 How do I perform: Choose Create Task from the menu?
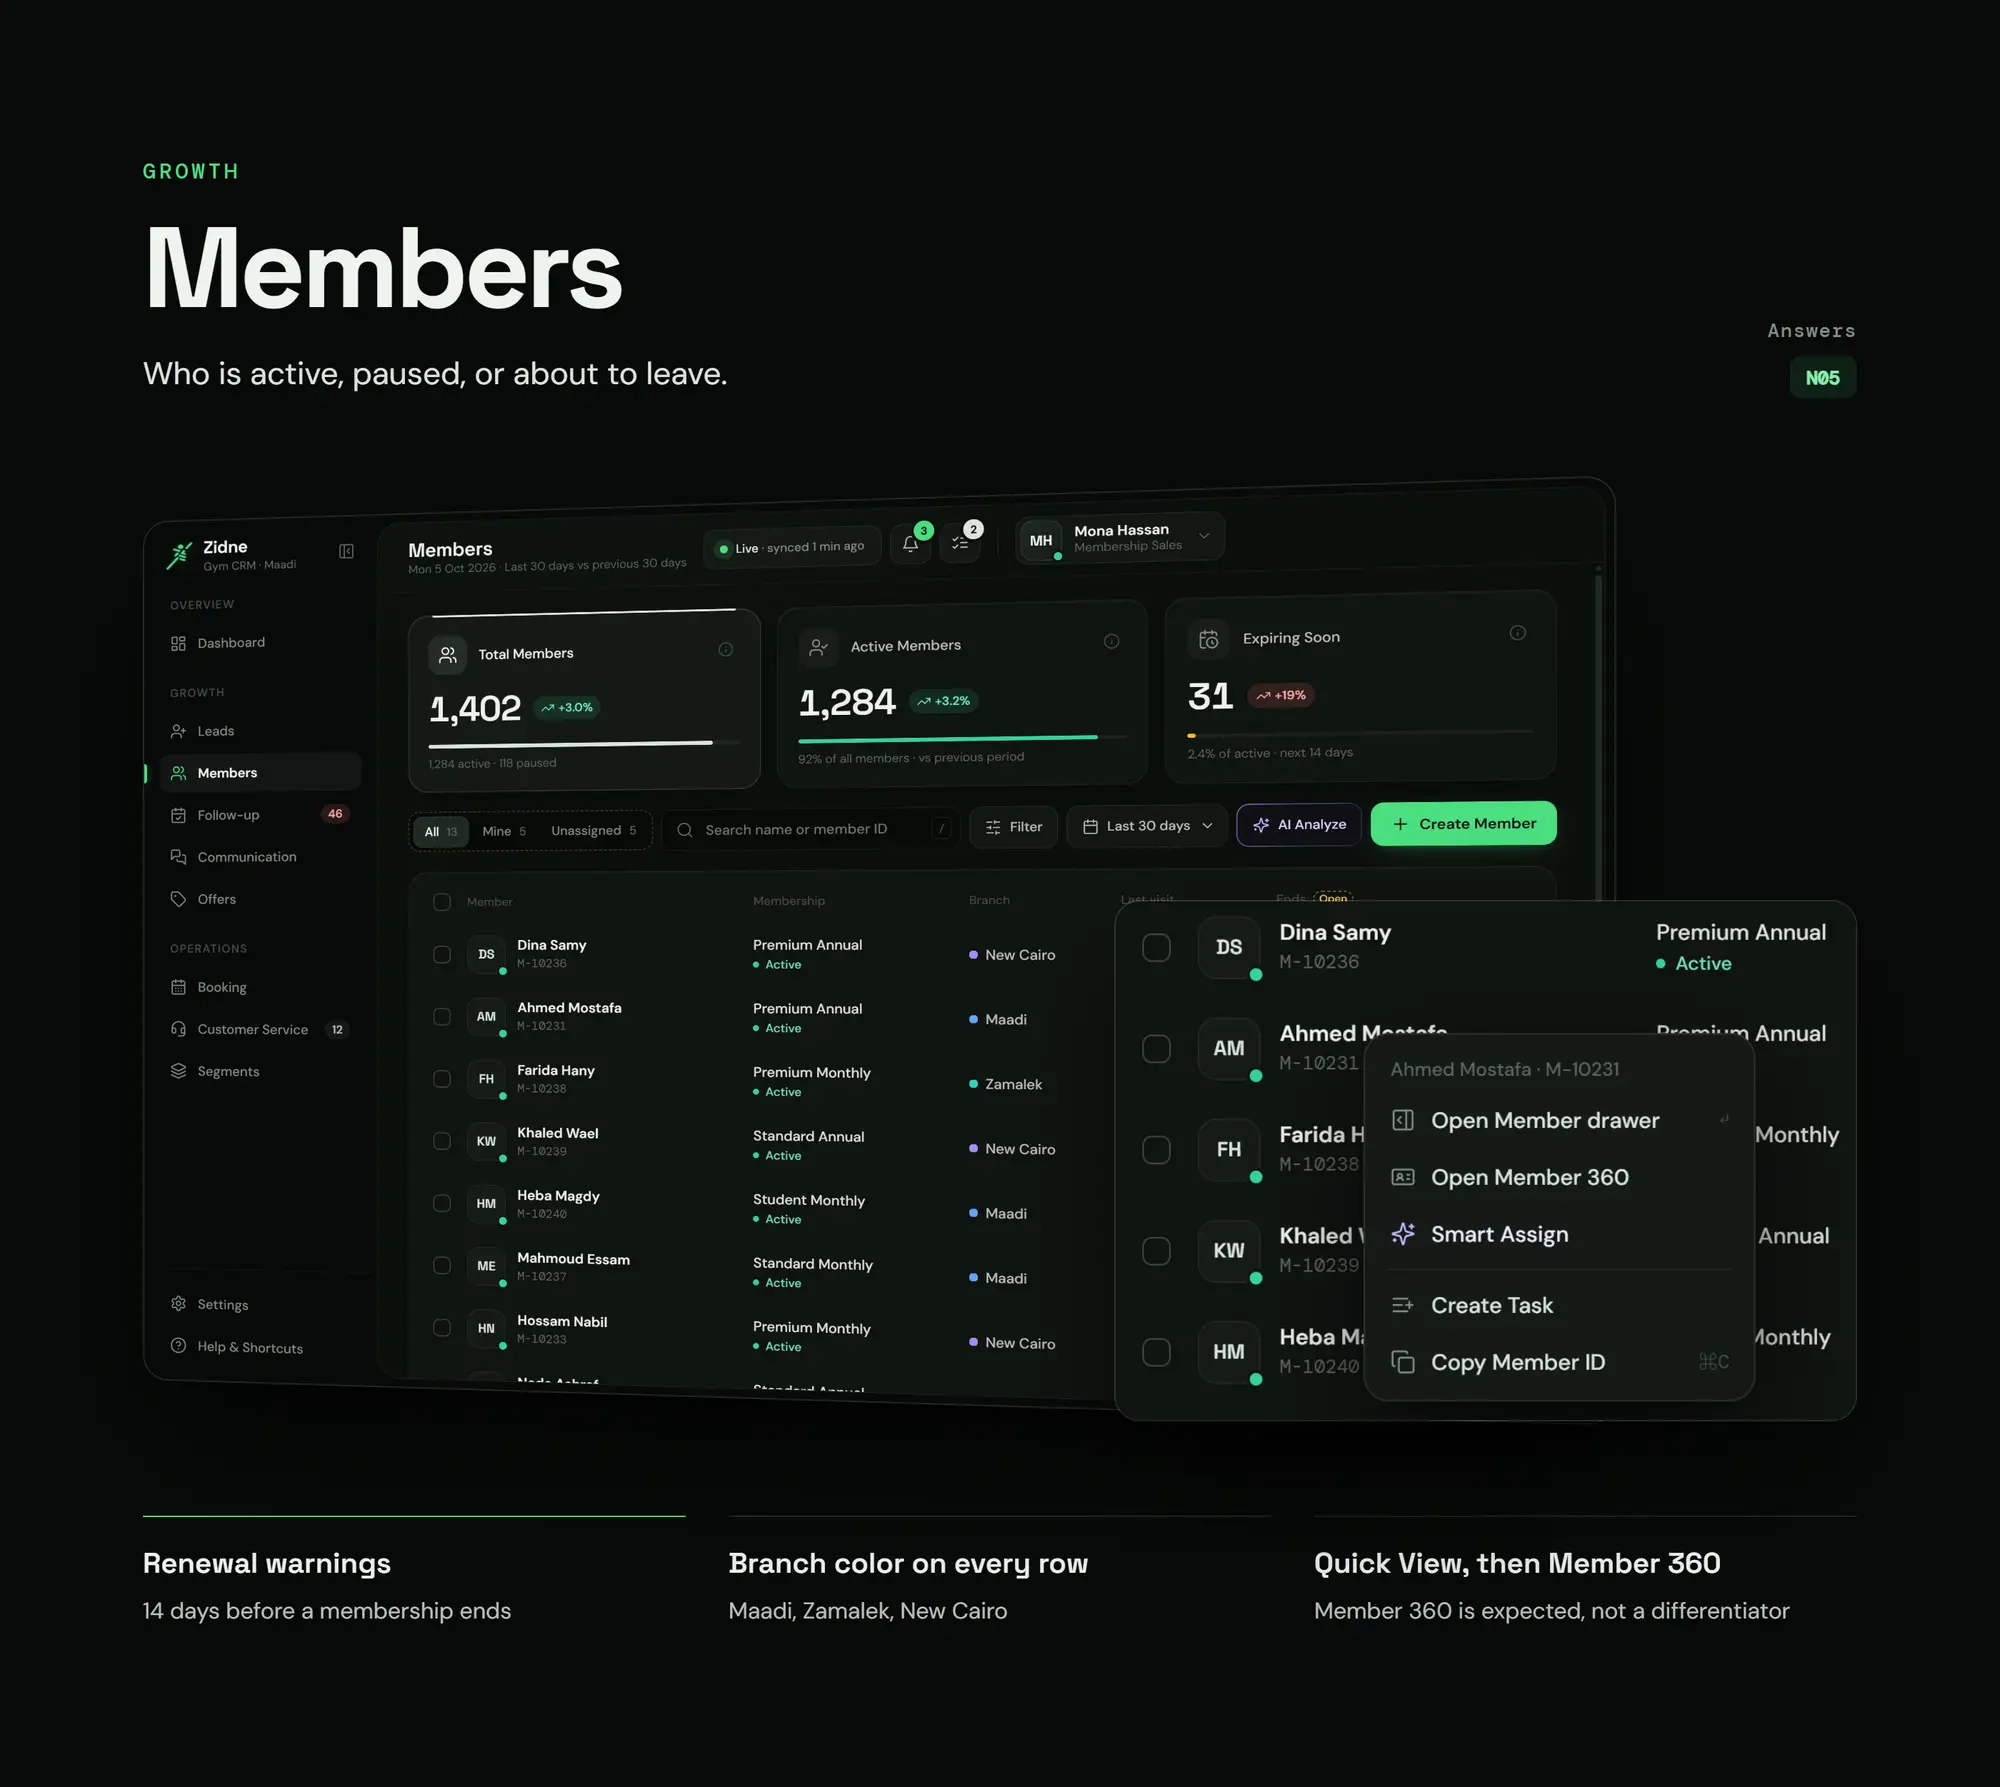coord(1560,1305)
